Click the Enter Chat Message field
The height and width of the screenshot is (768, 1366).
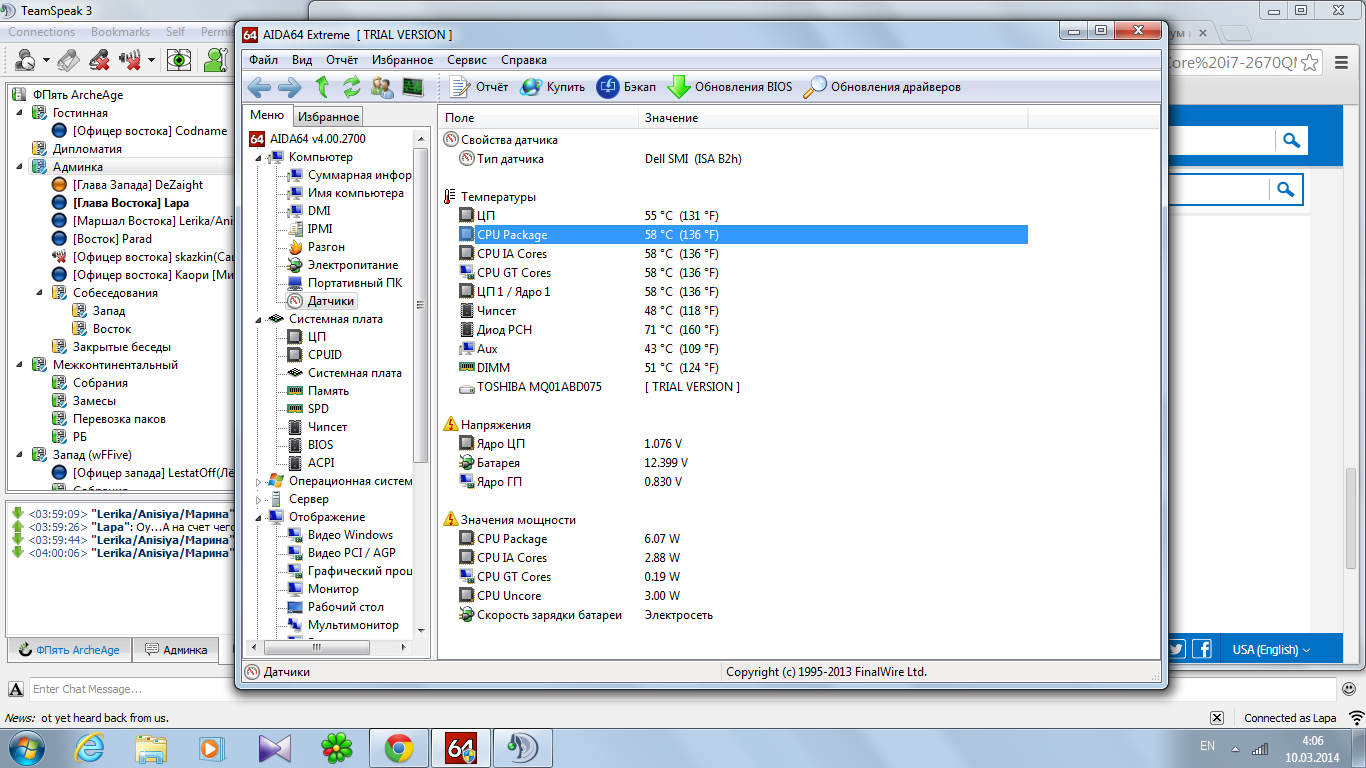tap(683, 689)
